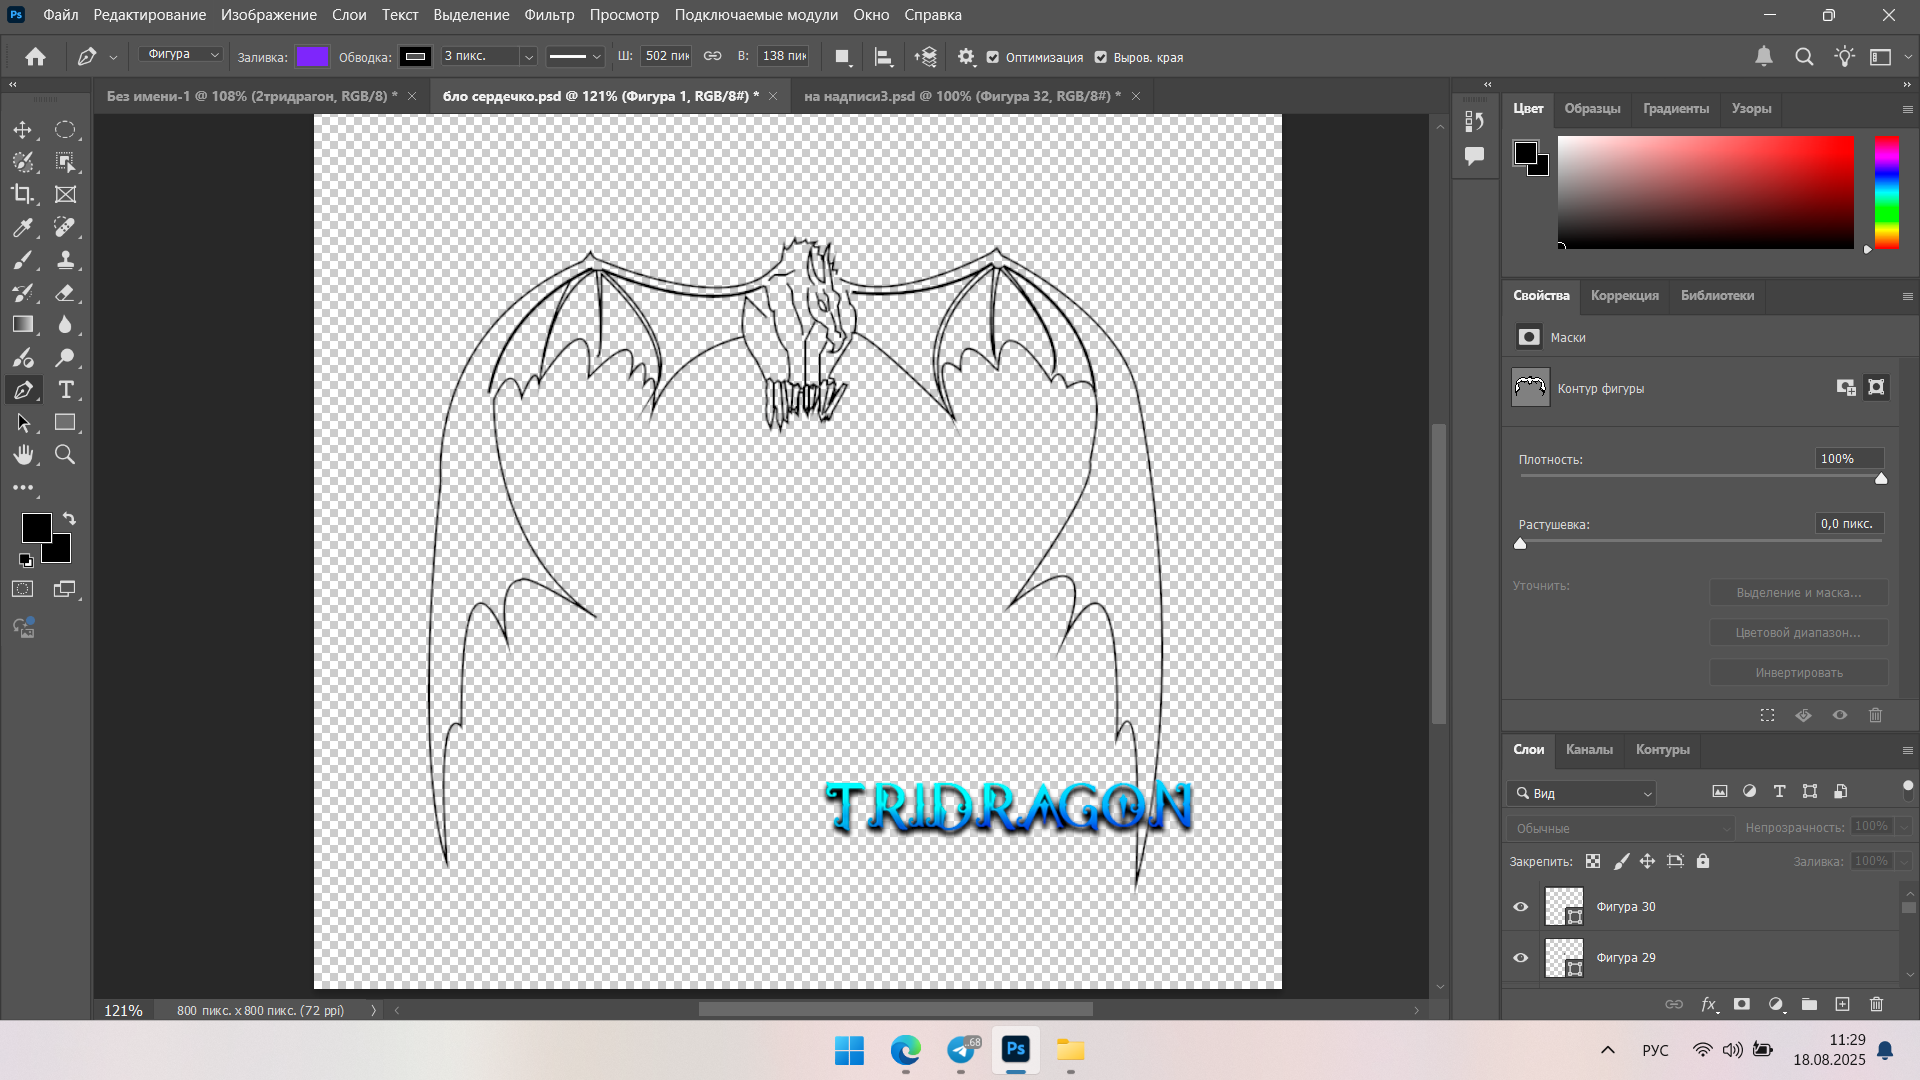Select the Brush tool

point(22,260)
